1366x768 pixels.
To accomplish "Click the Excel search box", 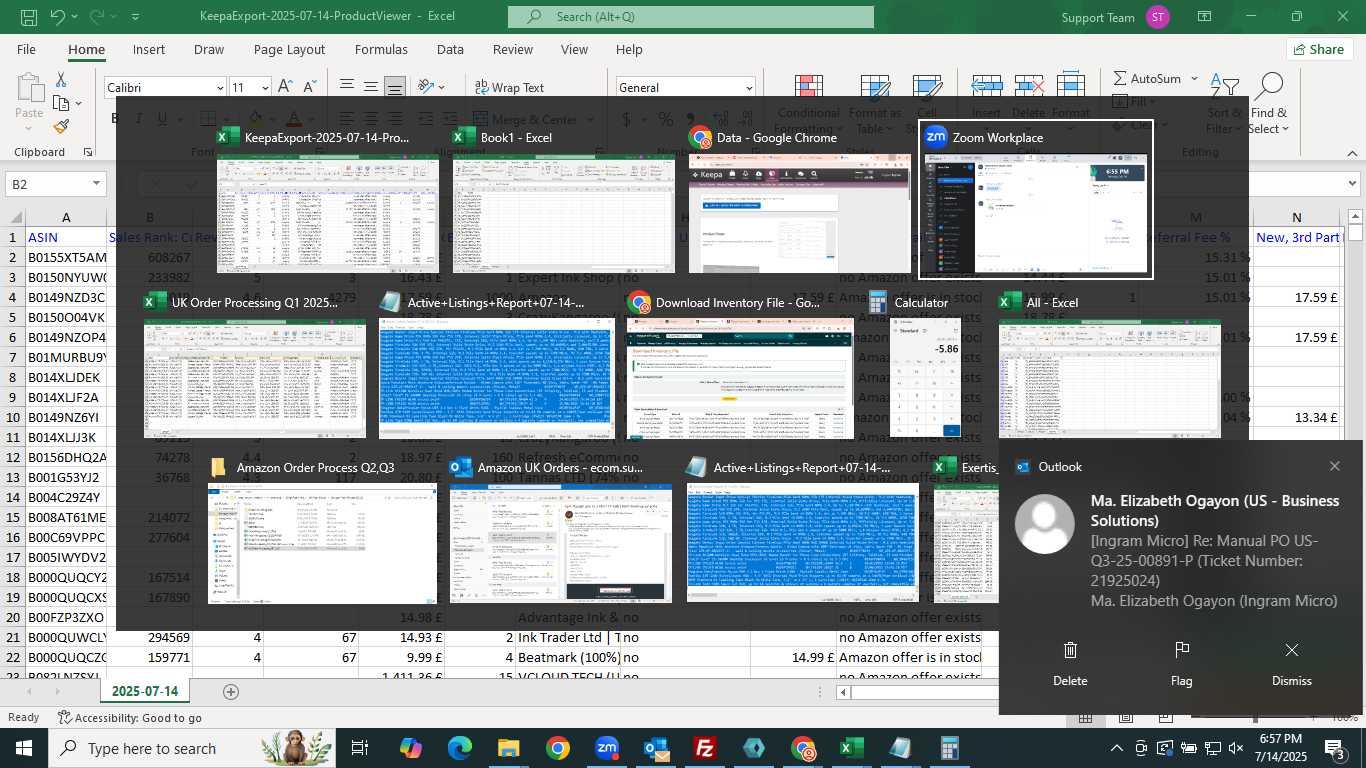I will point(690,17).
